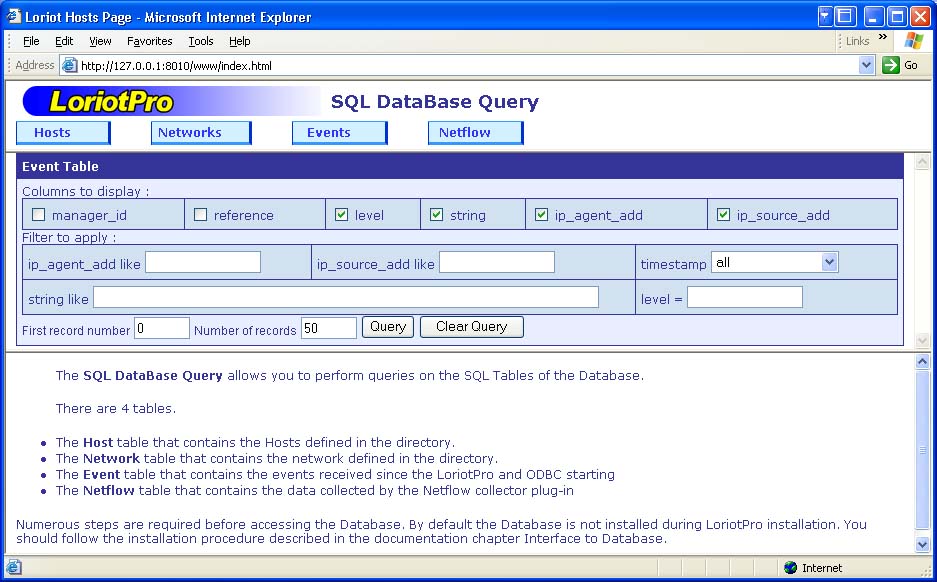The image size is (937, 582).
Task: Enable the reference column checkbox
Action: click(x=201, y=215)
